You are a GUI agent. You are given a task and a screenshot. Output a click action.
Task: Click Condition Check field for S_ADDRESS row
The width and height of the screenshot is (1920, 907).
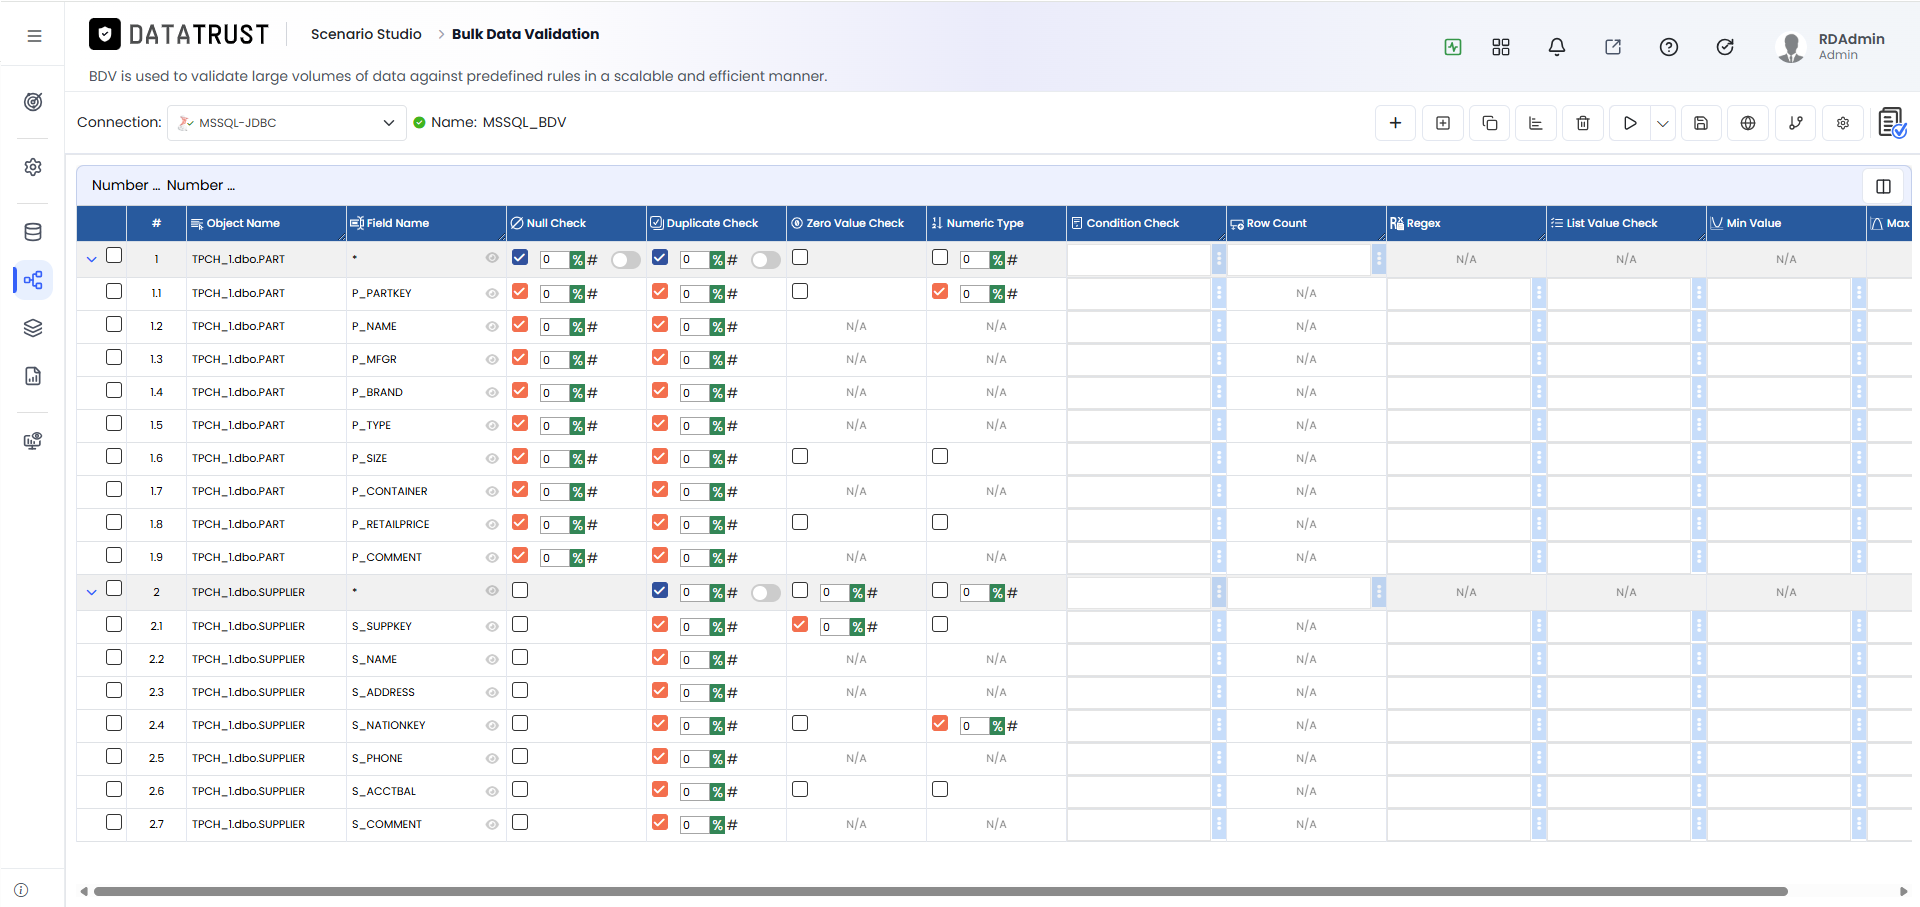point(1139,692)
